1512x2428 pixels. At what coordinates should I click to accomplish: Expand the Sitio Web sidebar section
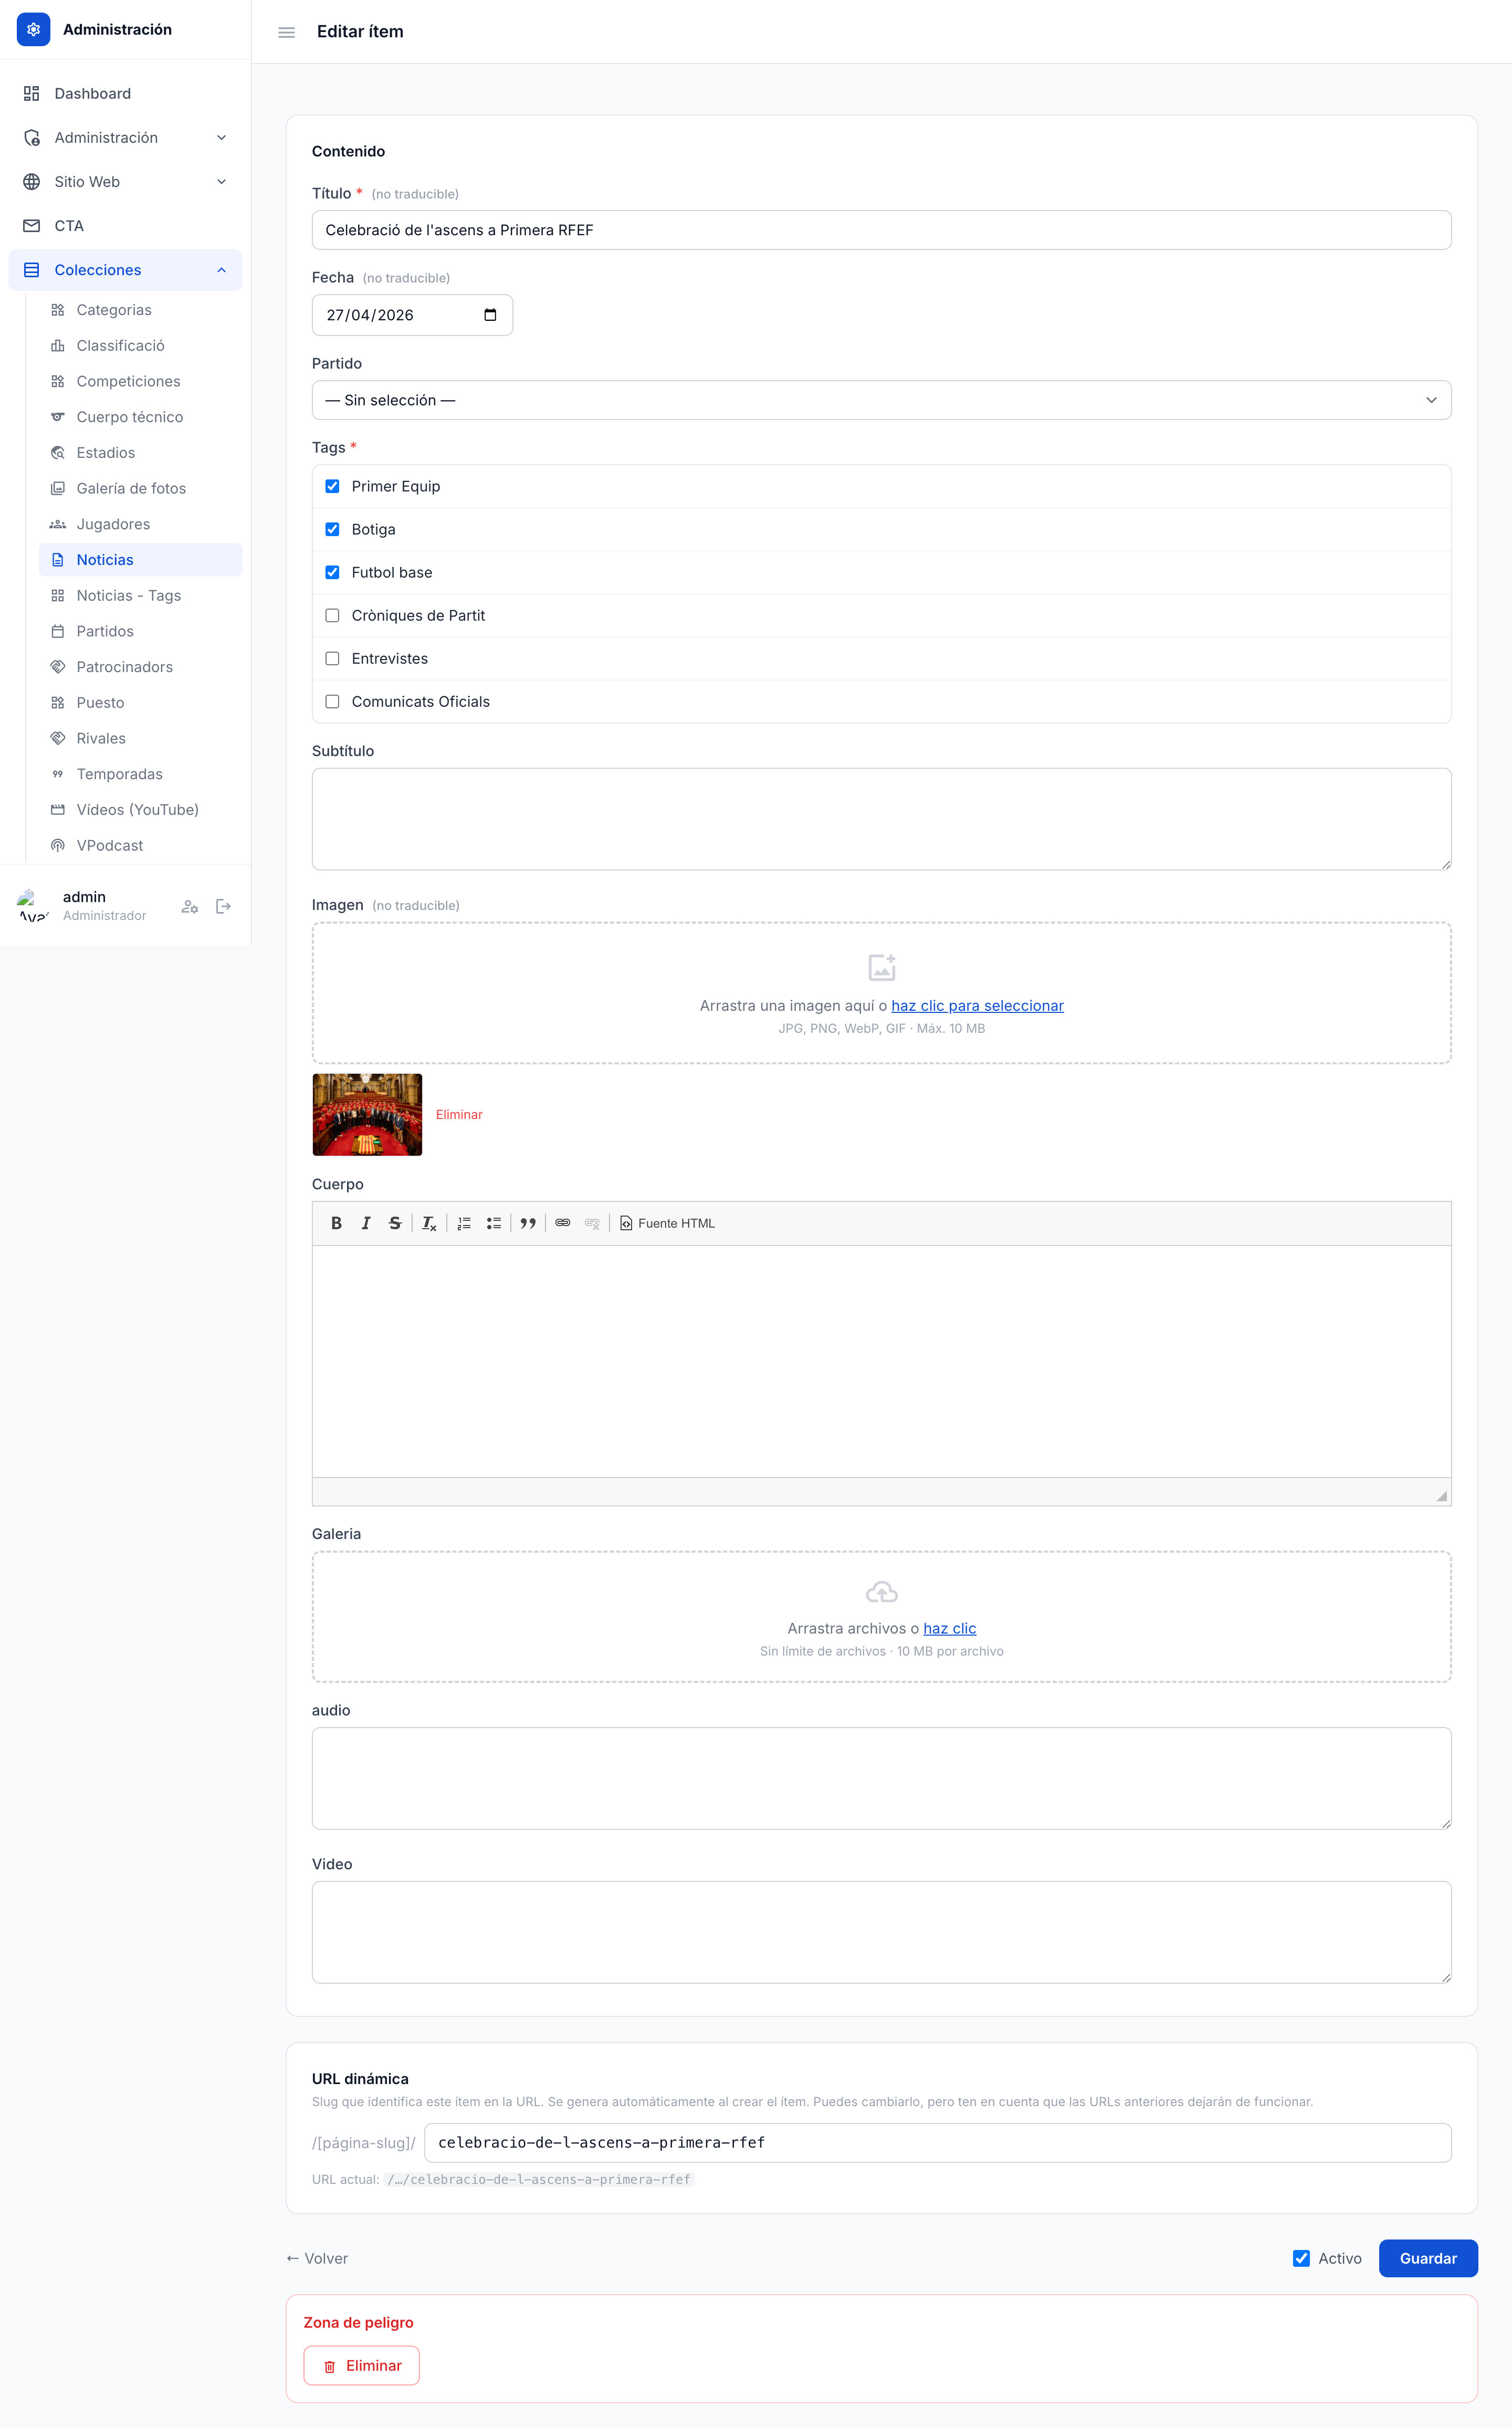pos(125,182)
